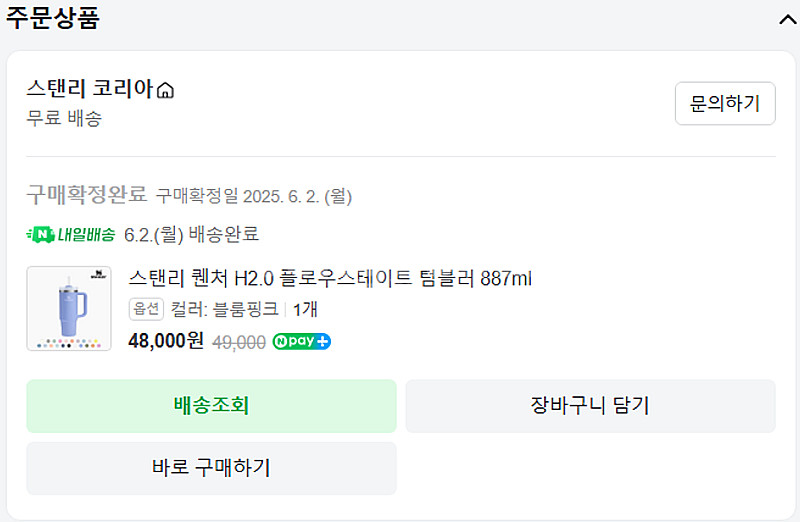Open the tumbler product thumbnail
The width and height of the screenshot is (800, 522).
coord(69,308)
